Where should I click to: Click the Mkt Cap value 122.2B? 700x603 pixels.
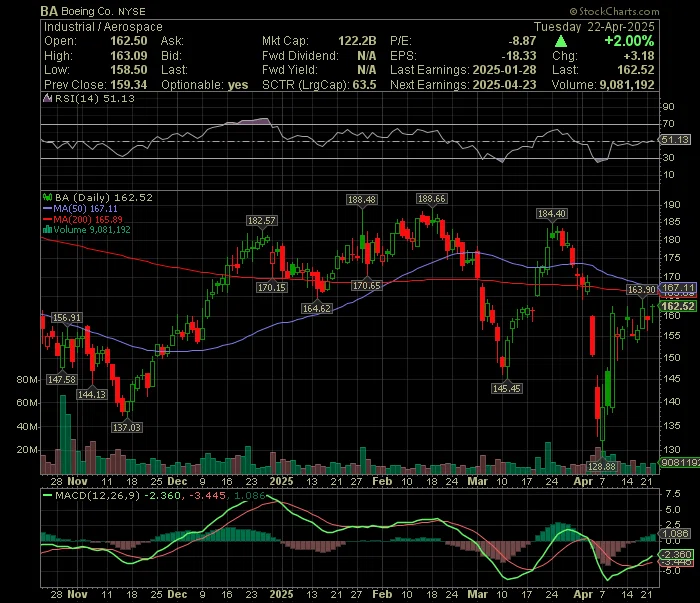pos(357,41)
